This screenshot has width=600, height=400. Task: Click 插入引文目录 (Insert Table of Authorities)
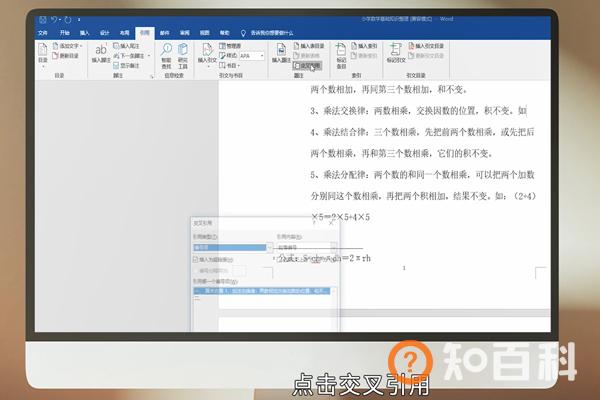426,46
